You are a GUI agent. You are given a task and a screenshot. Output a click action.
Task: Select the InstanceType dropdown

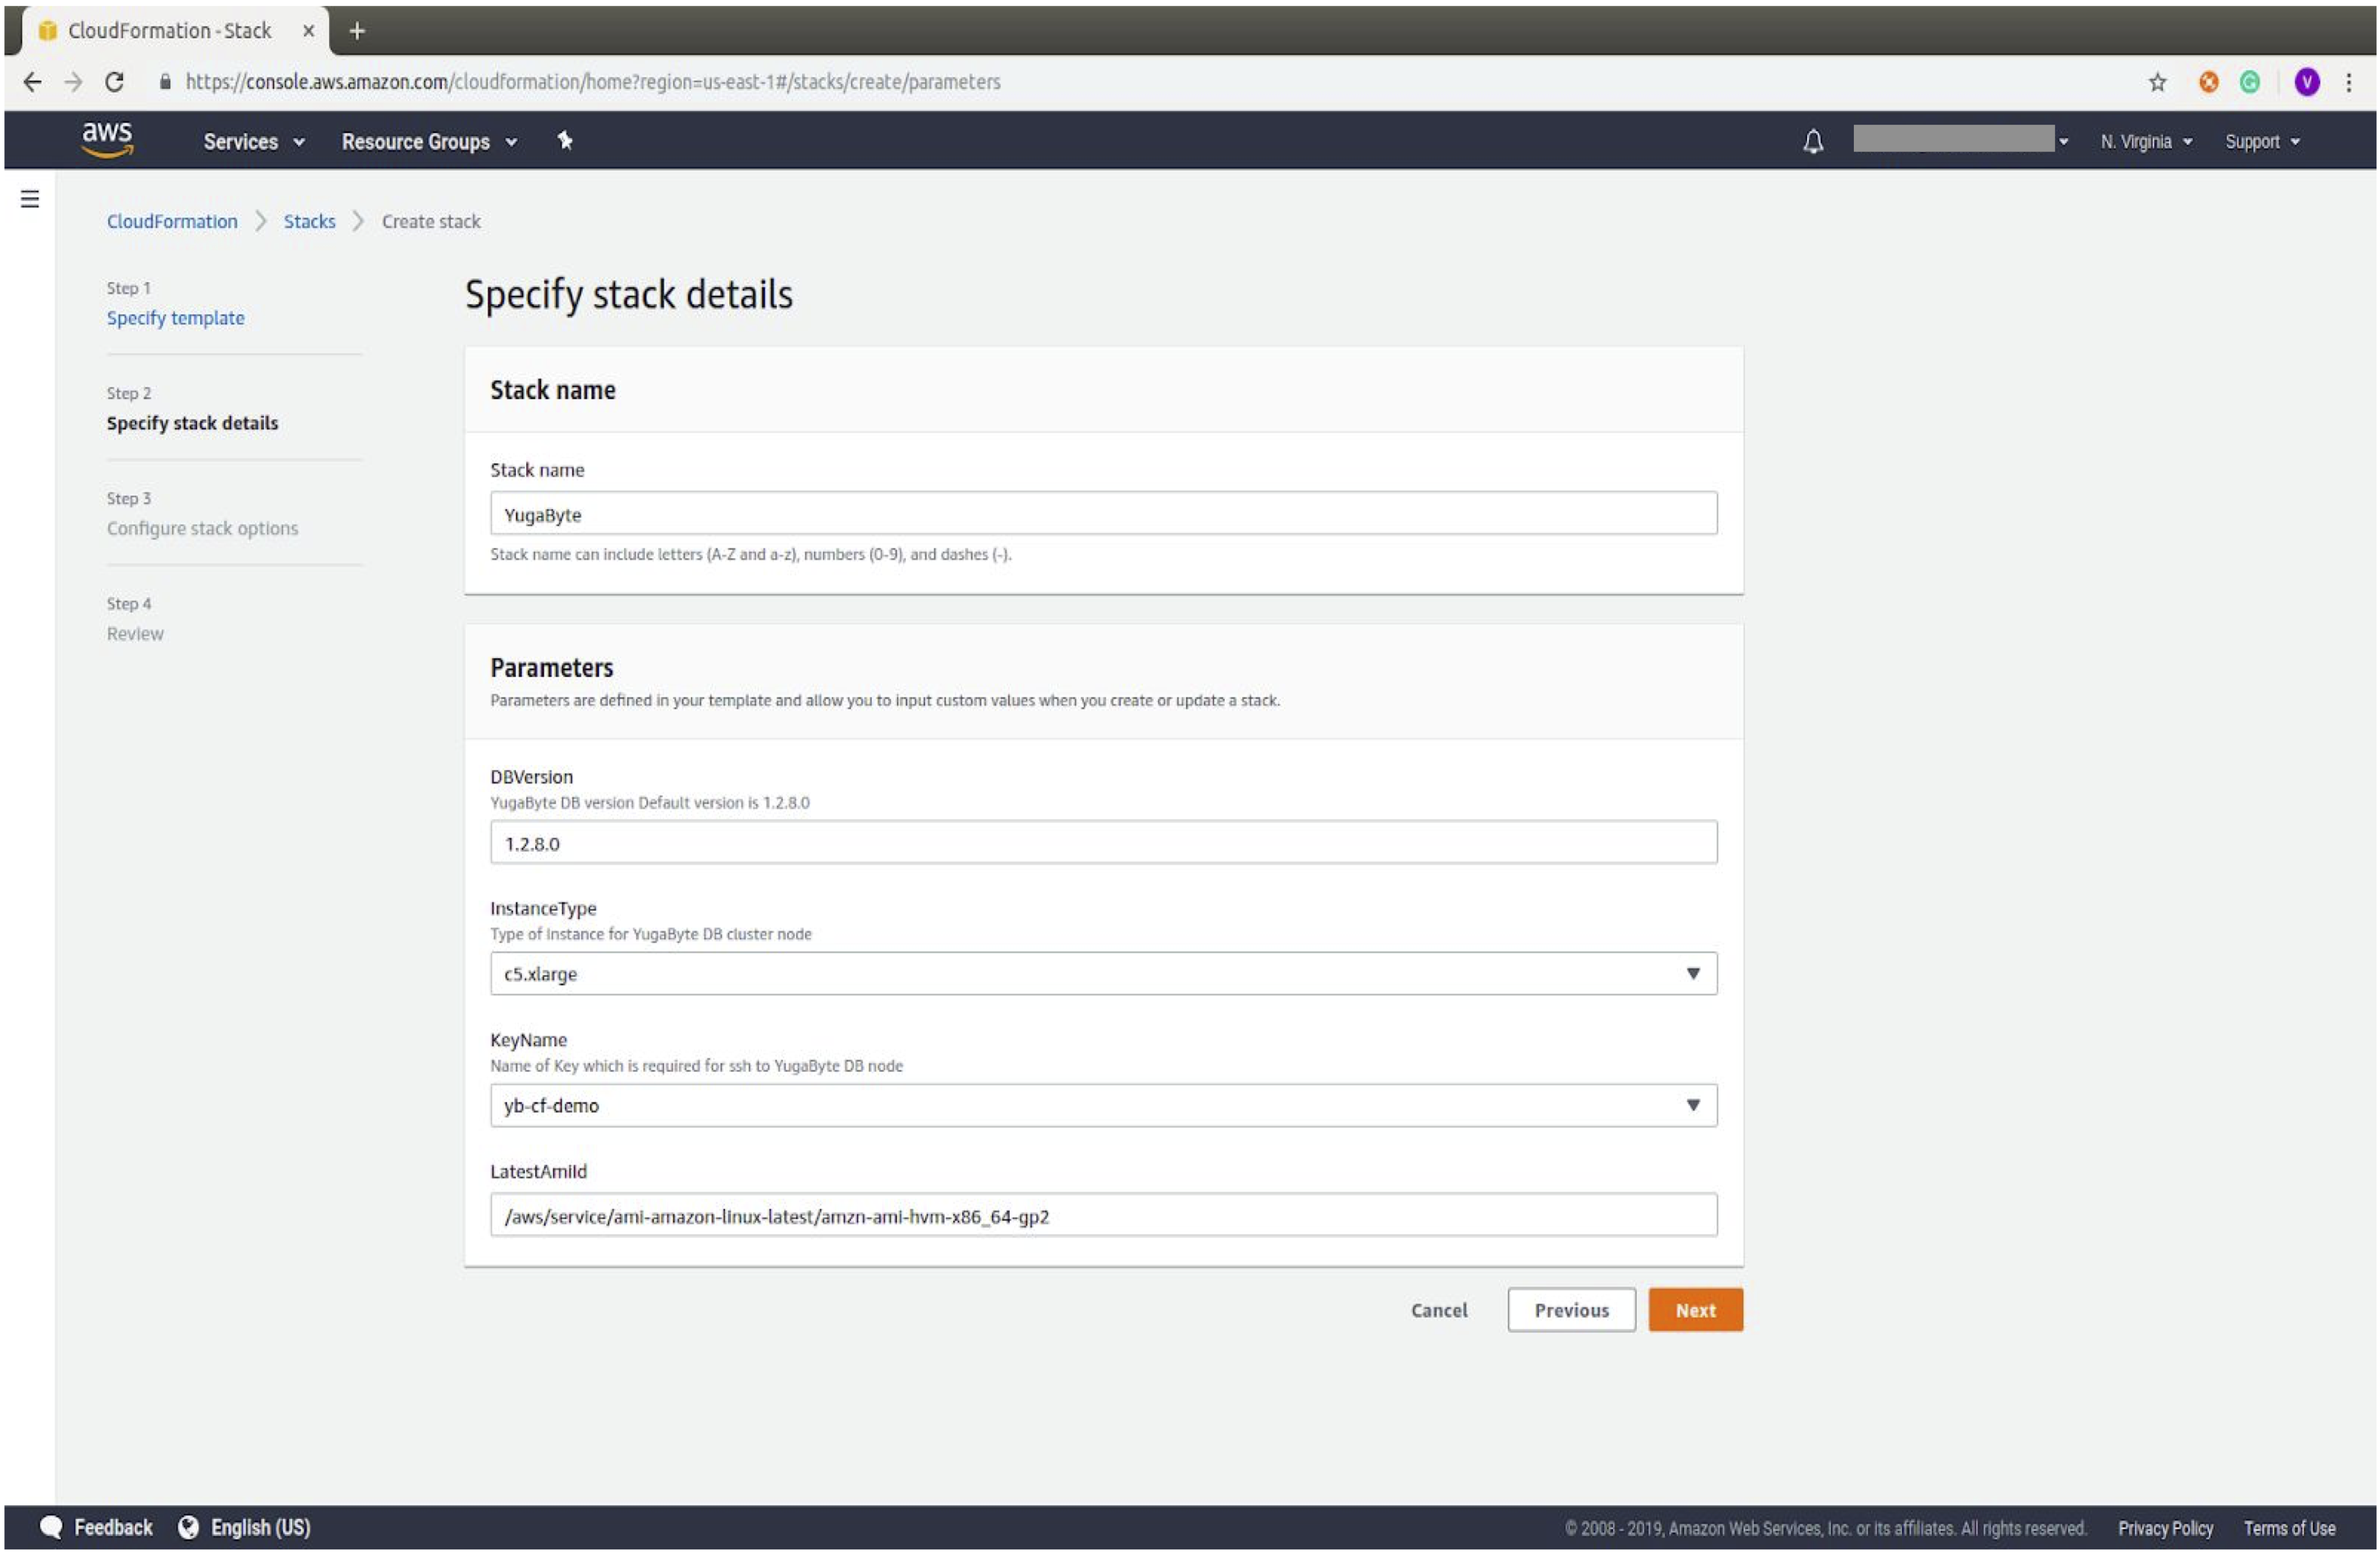1103,973
